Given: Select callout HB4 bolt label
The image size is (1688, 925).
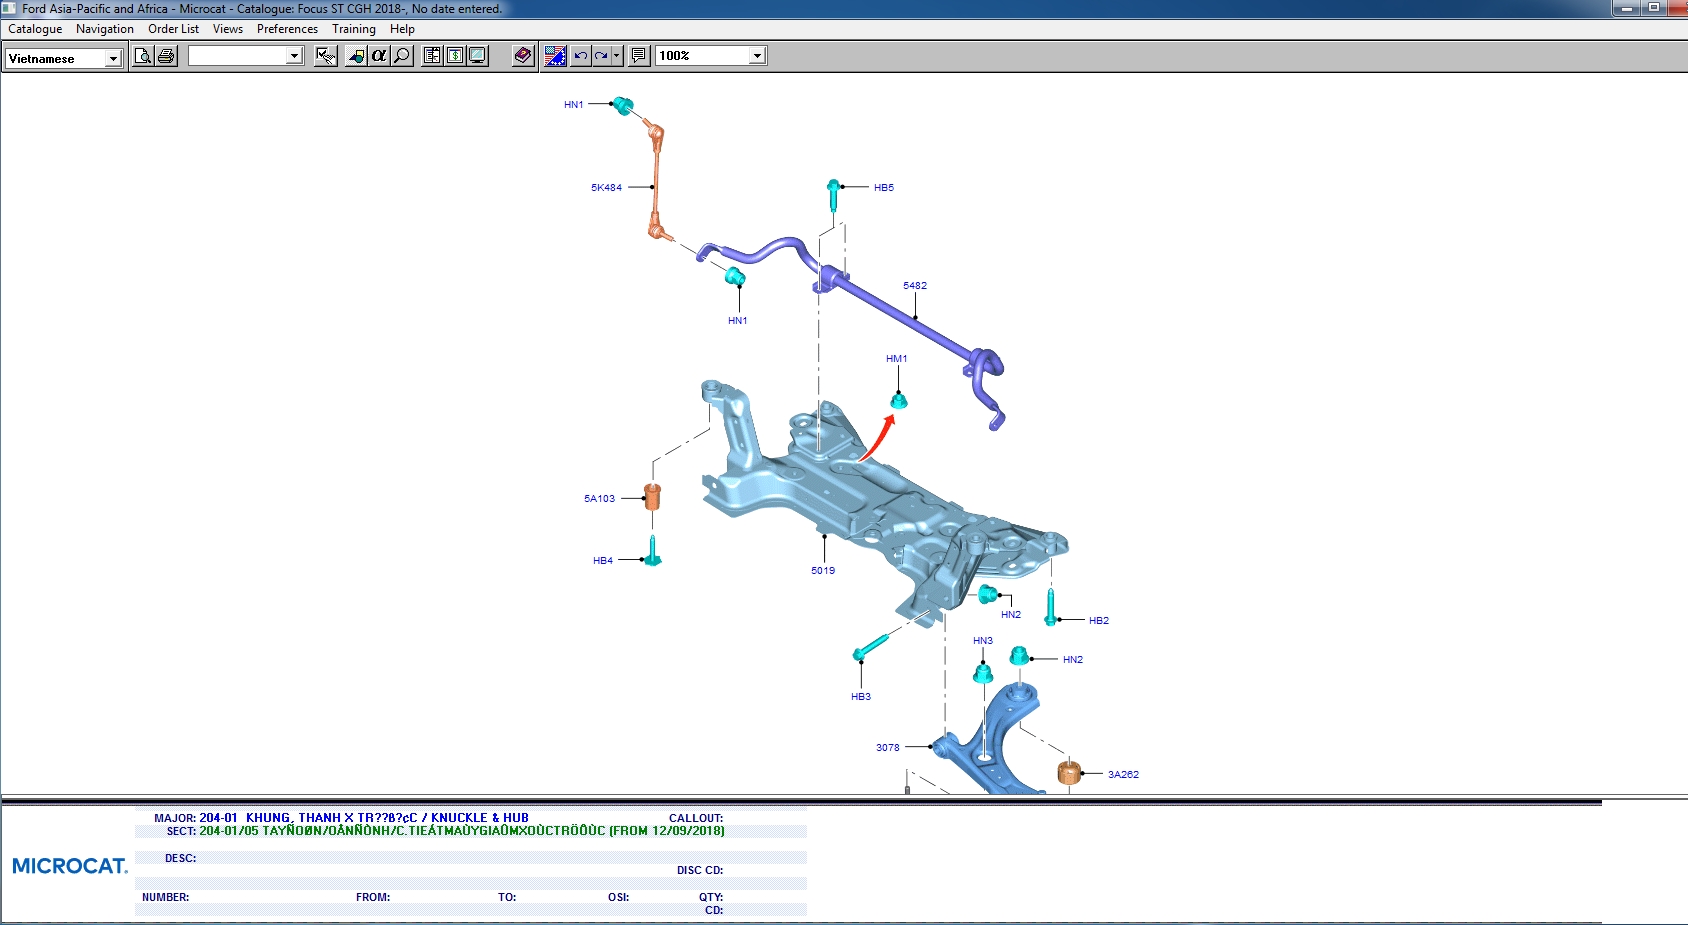Looking at the screenshot, I should (603, 560).
